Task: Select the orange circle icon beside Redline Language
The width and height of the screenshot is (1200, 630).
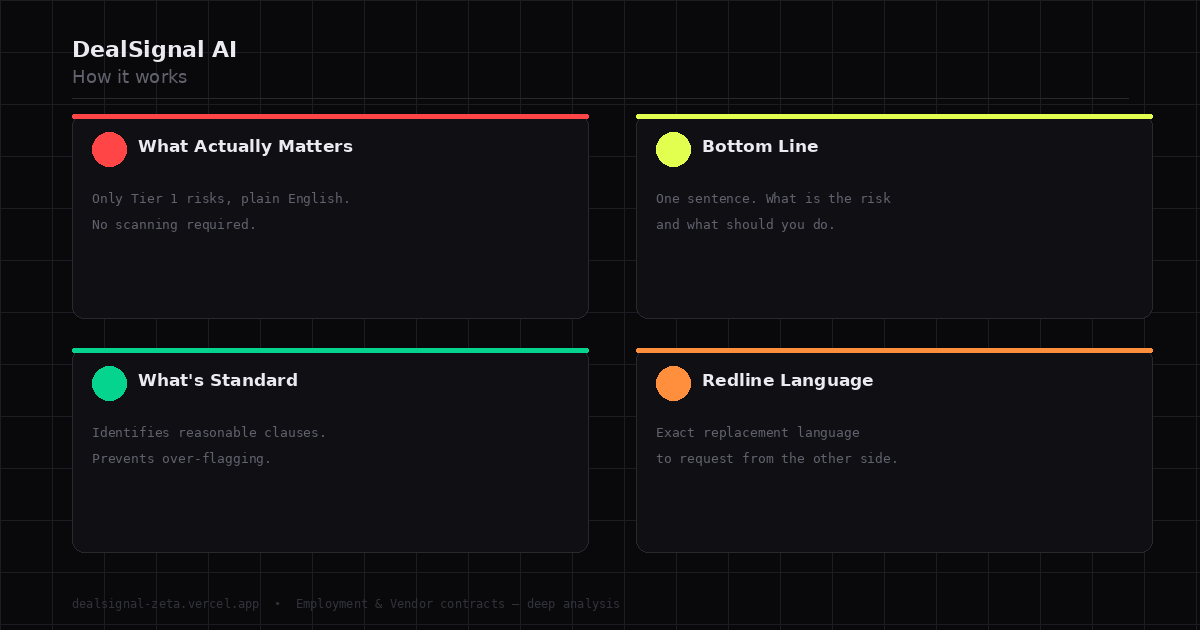Action: 673,383
